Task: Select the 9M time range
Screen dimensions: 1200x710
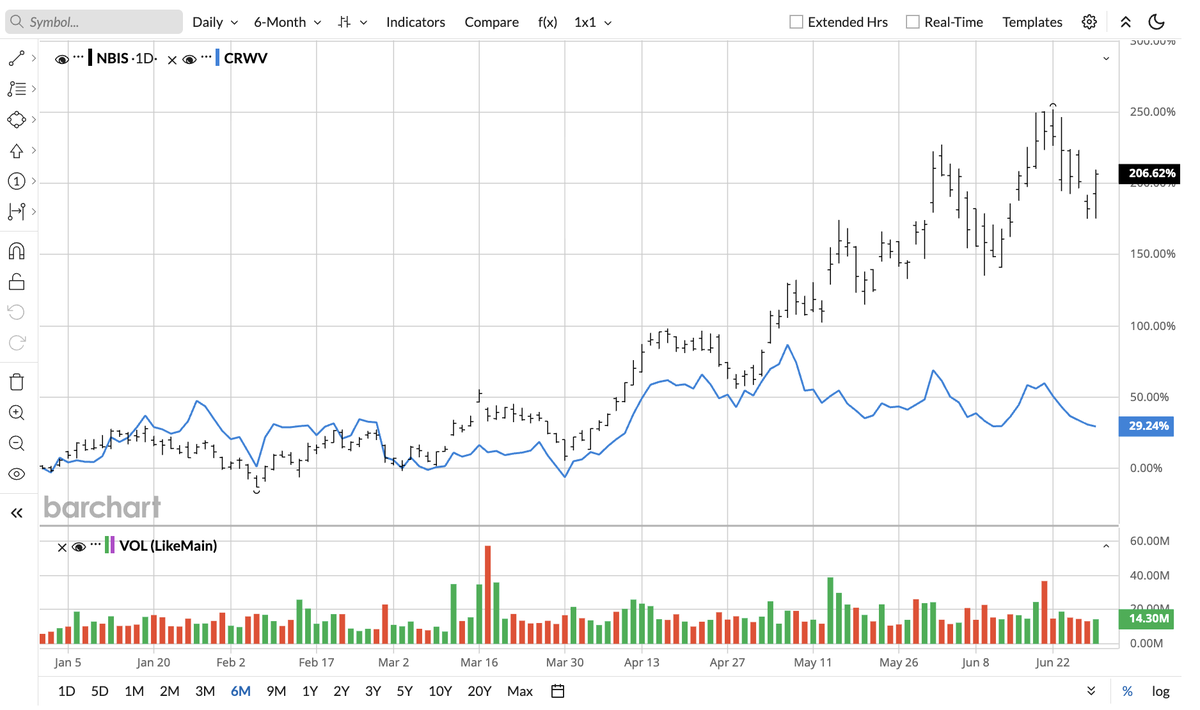Action: point(276,691)
